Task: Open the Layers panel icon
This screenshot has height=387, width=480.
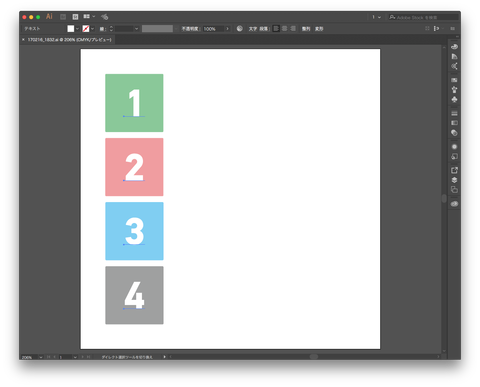Action: click(454, 180)
